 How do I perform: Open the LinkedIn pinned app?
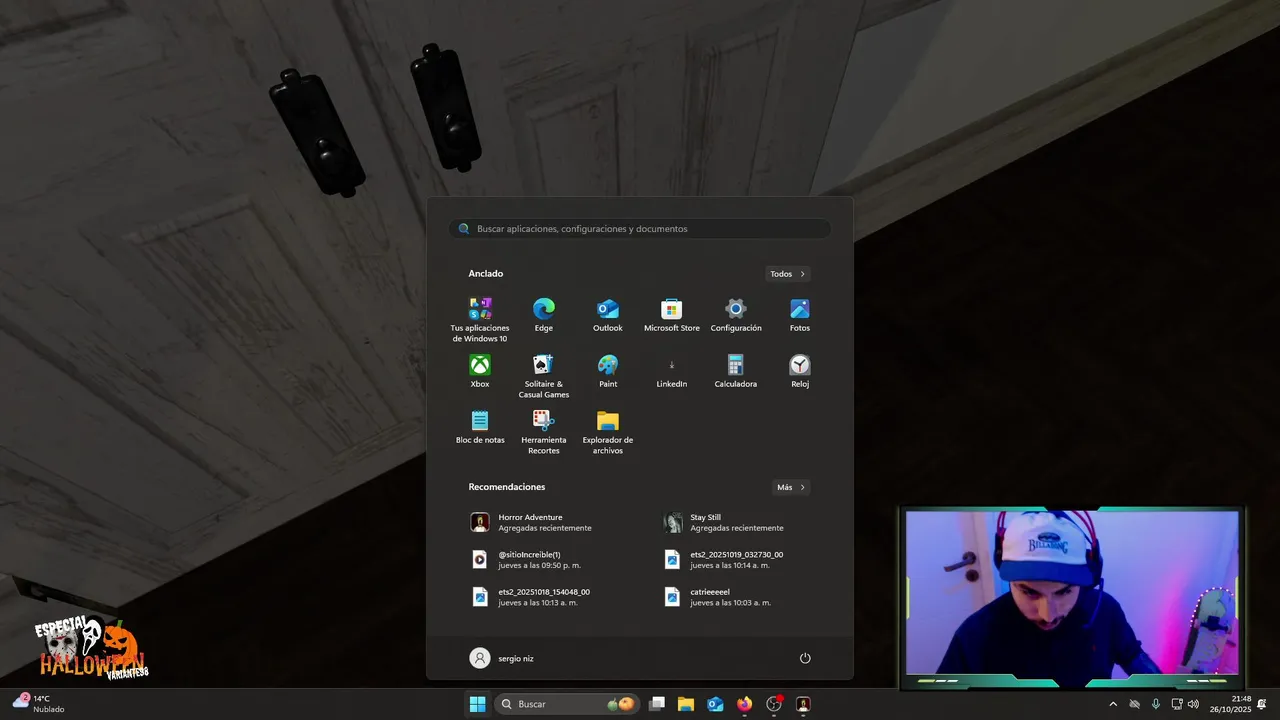(x=672, y=372)
